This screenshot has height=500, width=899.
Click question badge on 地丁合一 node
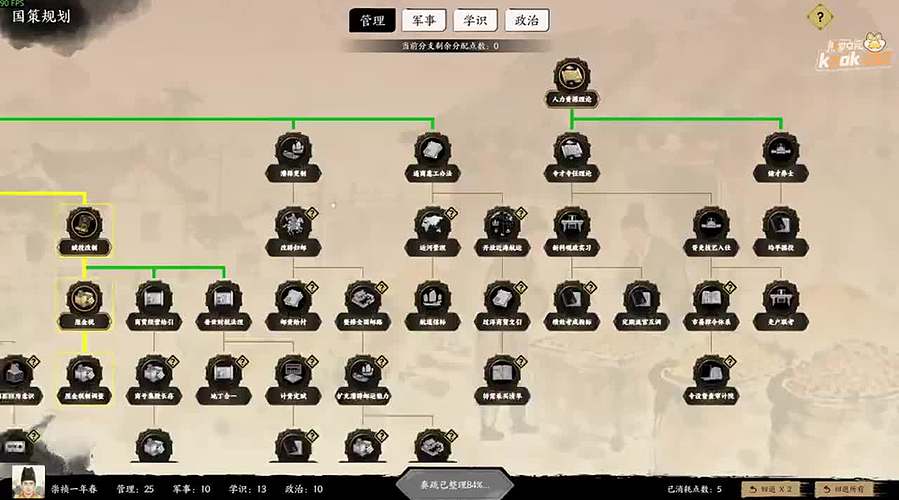tap(243, 362)
